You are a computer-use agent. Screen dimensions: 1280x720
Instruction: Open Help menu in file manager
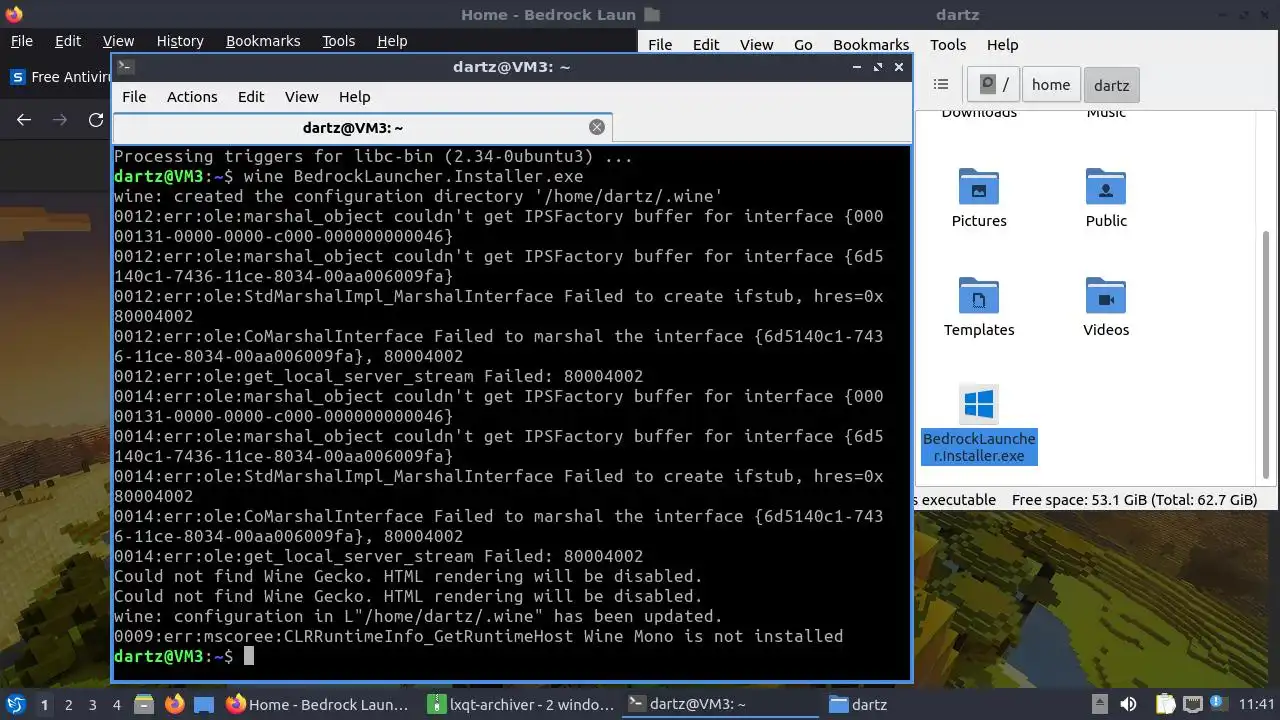[x=1002, y=45]
